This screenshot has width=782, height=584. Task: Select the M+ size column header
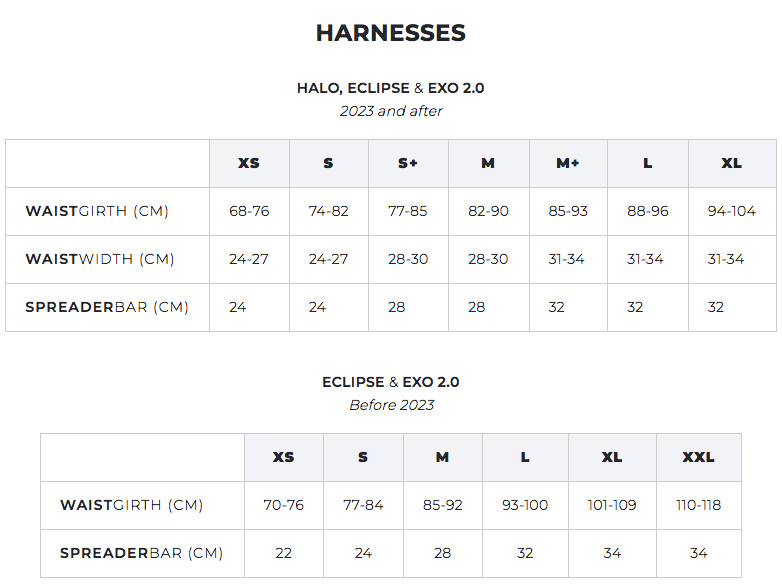coord(568,163)
